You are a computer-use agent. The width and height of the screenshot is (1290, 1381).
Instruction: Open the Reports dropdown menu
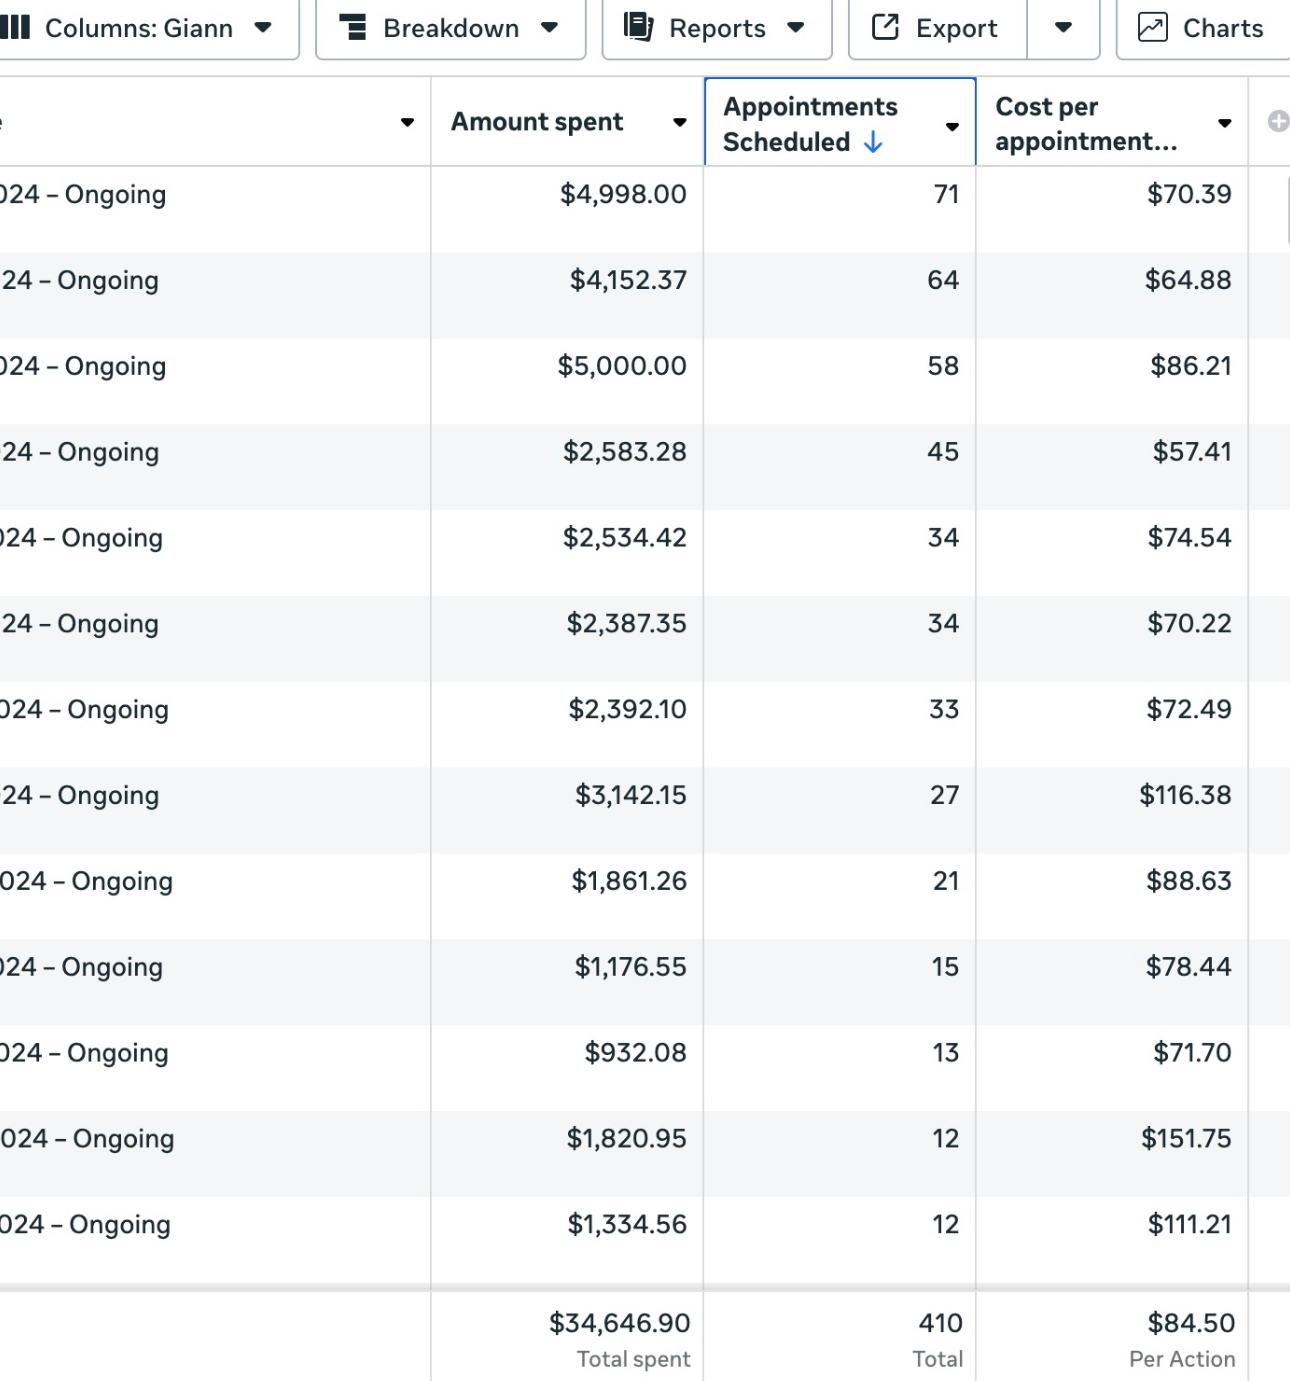(796, 28)
